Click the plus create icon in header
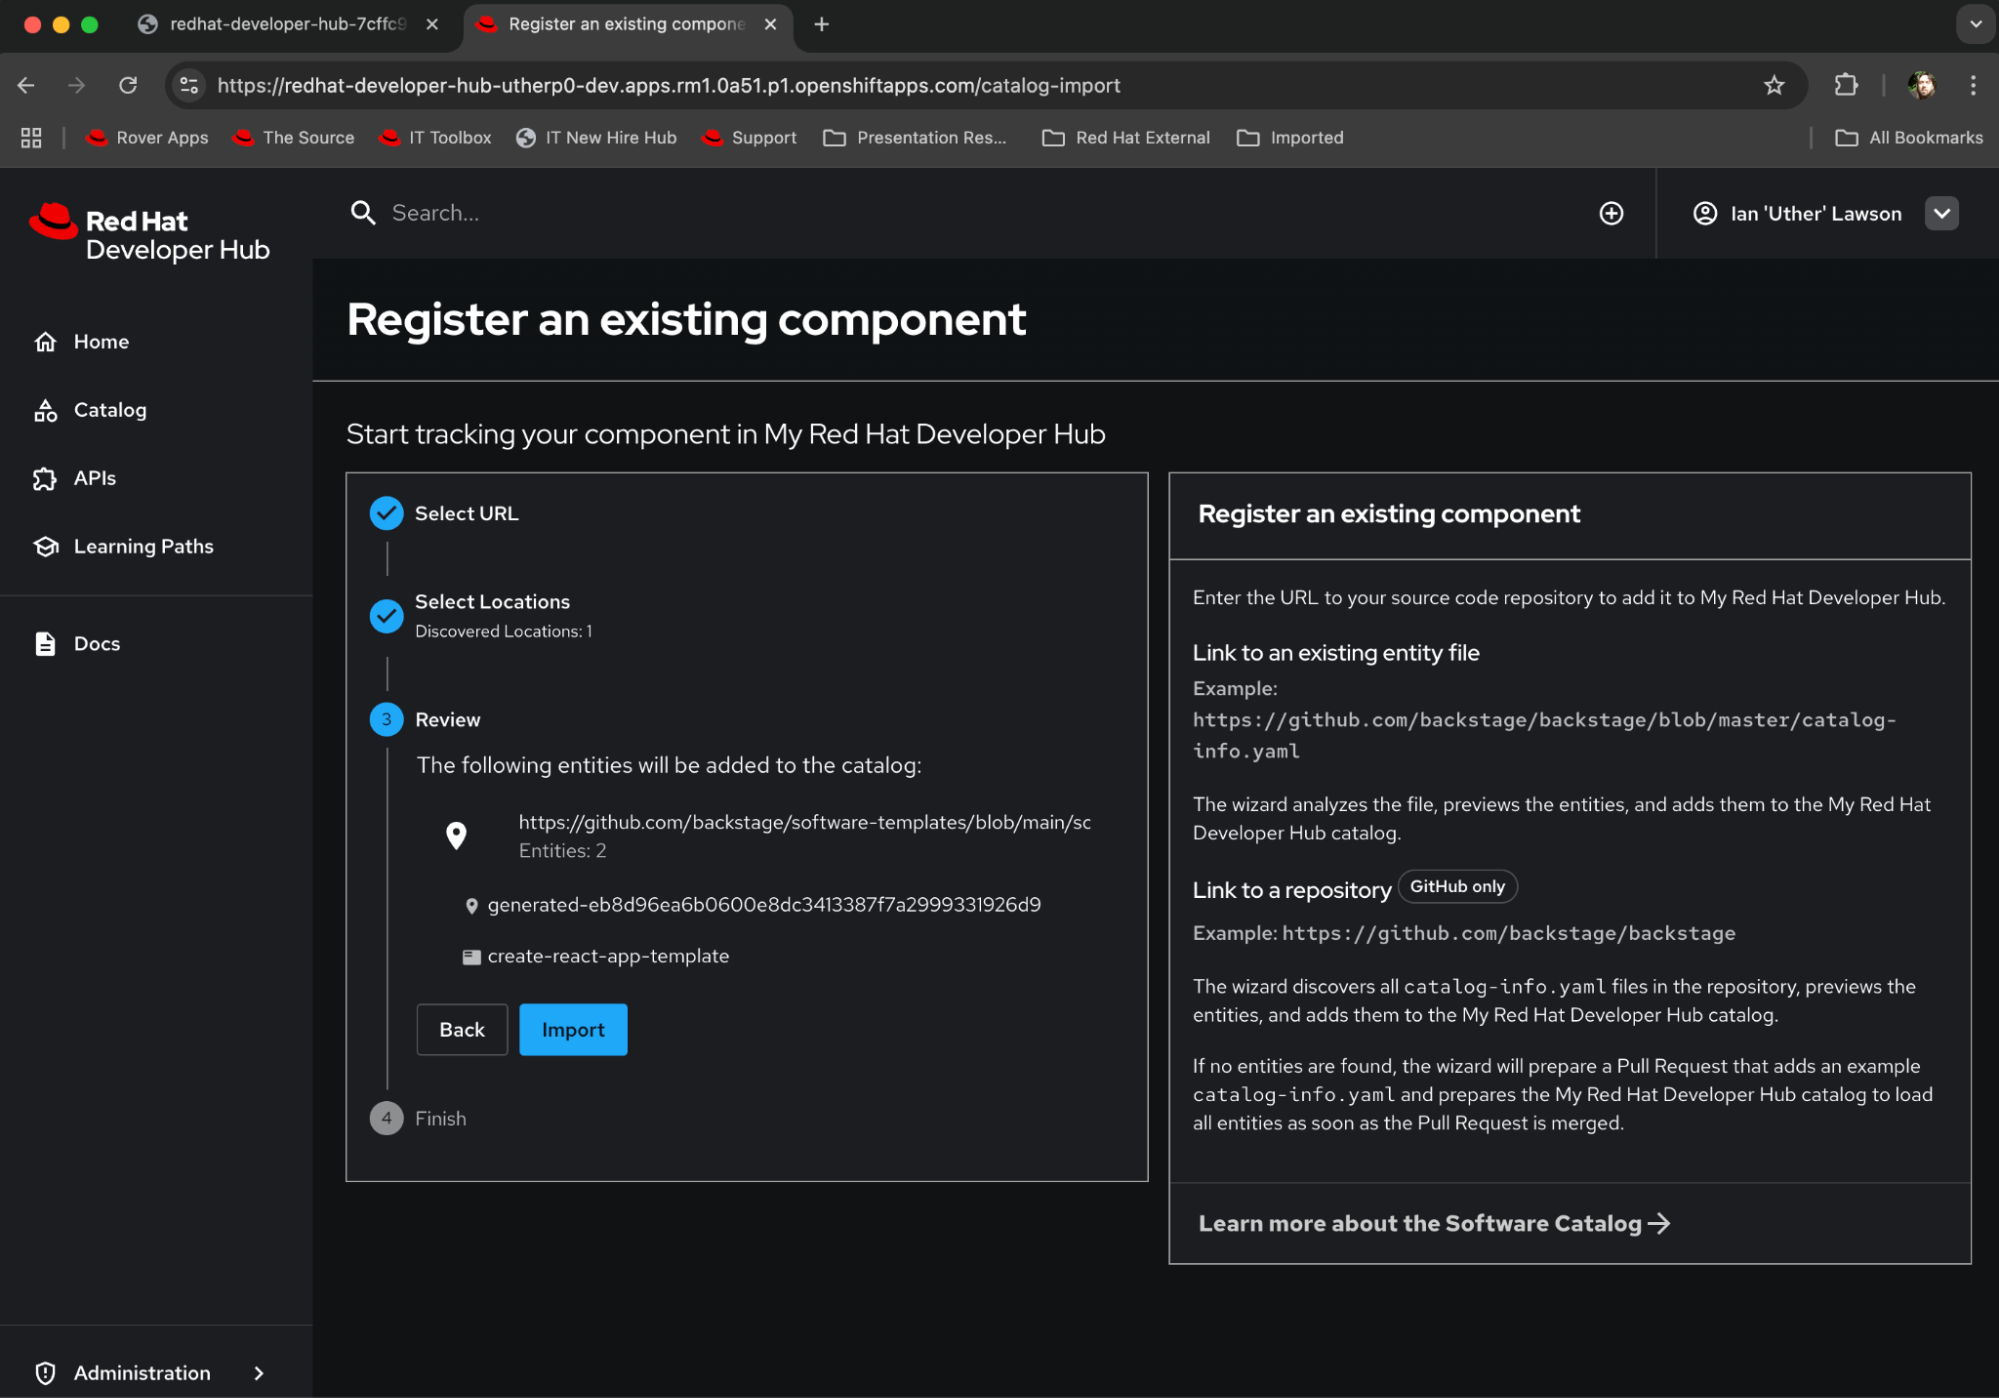Screen dimensions: 1999x1398 [1611, 213]
